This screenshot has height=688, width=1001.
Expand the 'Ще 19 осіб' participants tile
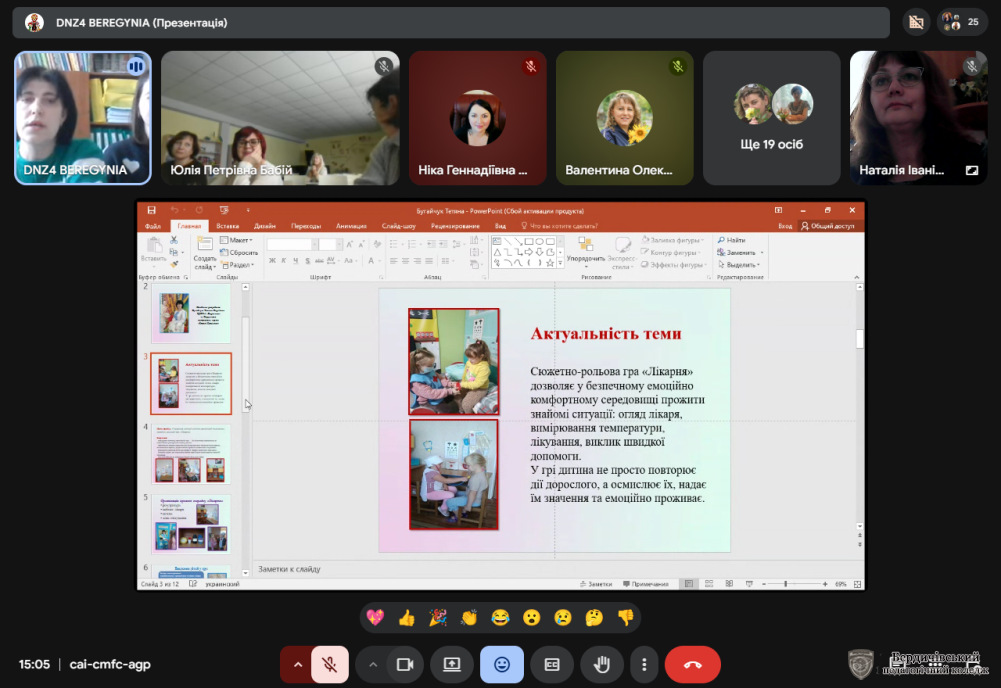tap(771, 118)
